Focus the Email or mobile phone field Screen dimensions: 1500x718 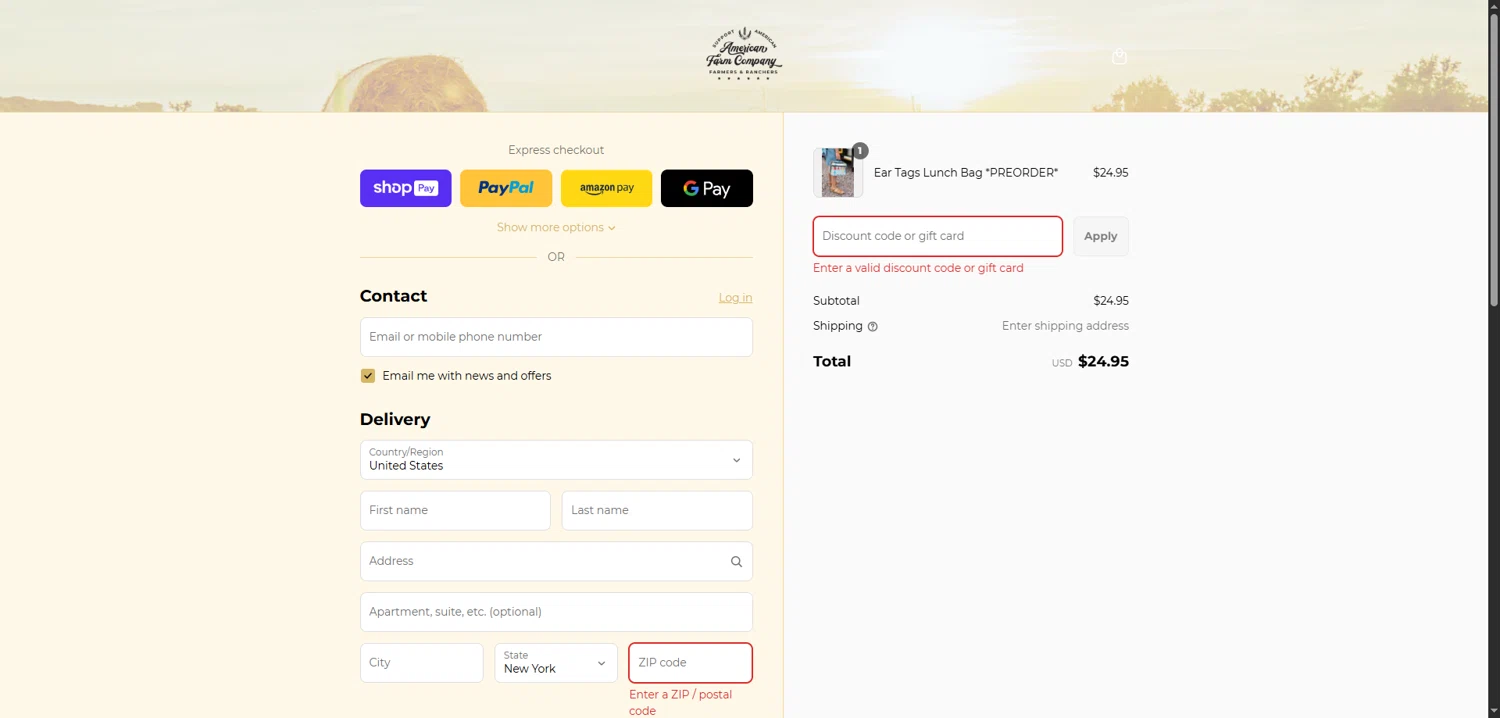tap(556, 337)
